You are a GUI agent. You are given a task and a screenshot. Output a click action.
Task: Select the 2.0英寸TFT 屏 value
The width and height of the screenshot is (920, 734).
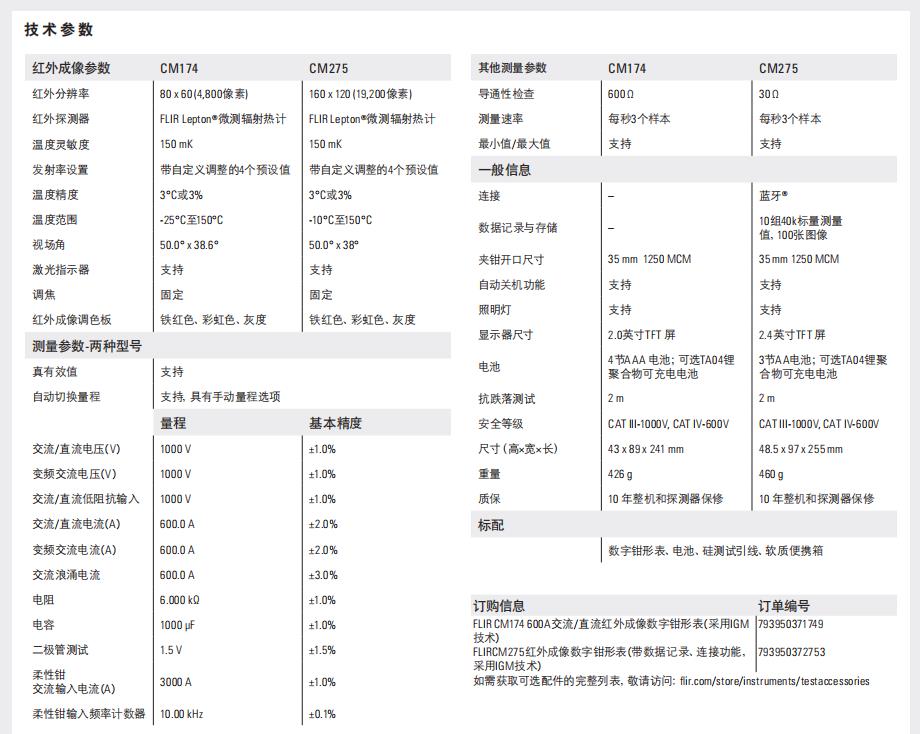pyautogui.click(x=641, y=335)
